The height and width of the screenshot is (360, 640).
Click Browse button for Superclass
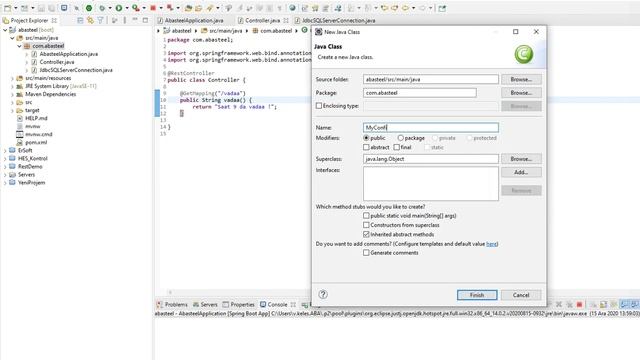coord(521,159)
